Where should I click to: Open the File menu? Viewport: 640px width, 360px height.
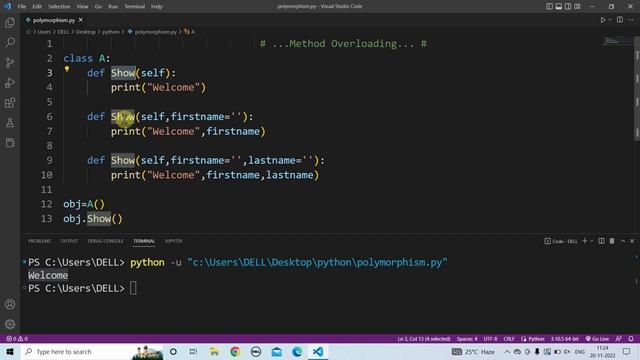[x=22, y=6]
